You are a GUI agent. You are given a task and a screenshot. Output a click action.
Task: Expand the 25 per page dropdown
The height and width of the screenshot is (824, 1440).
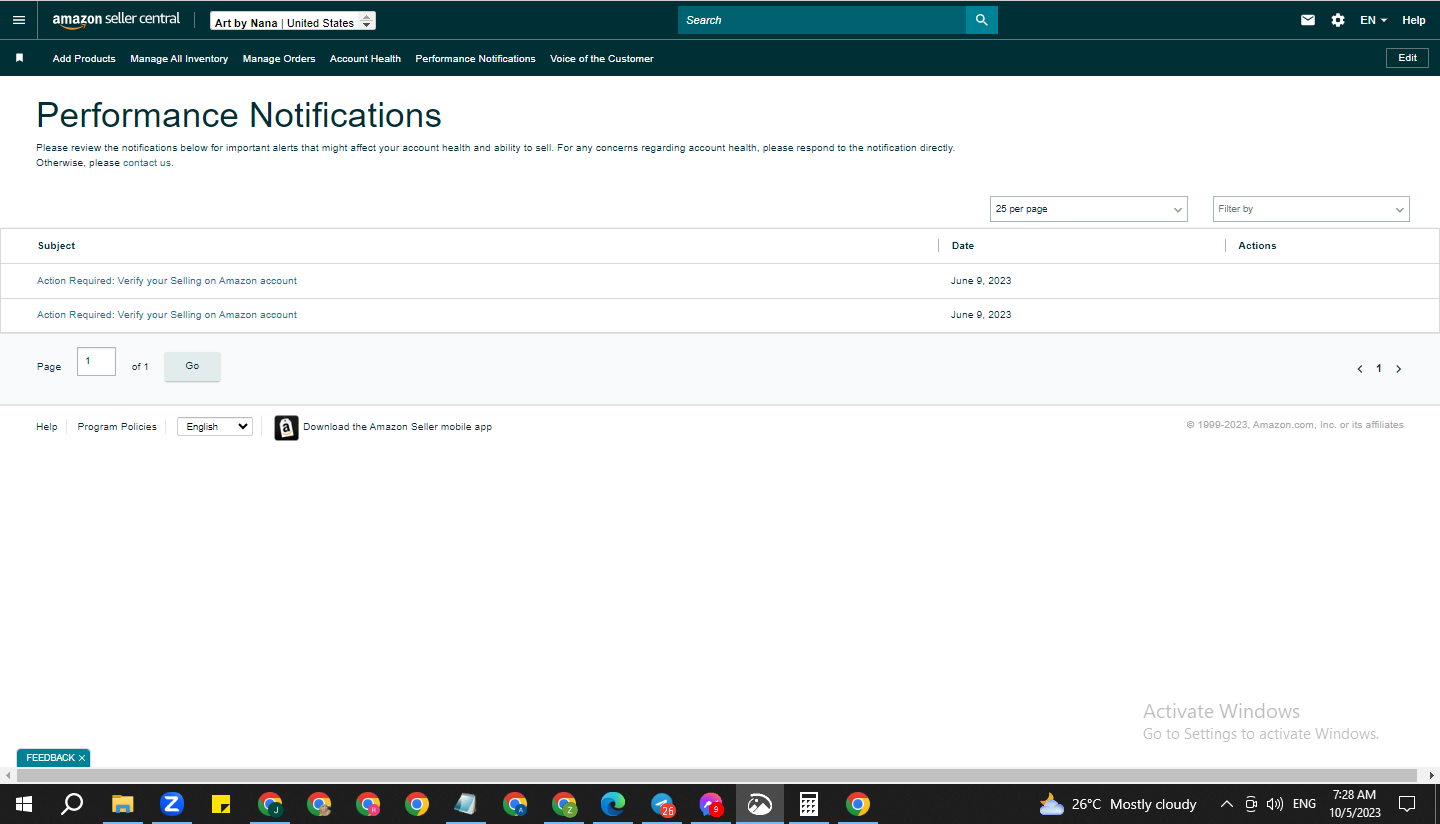coord(1088,209)
